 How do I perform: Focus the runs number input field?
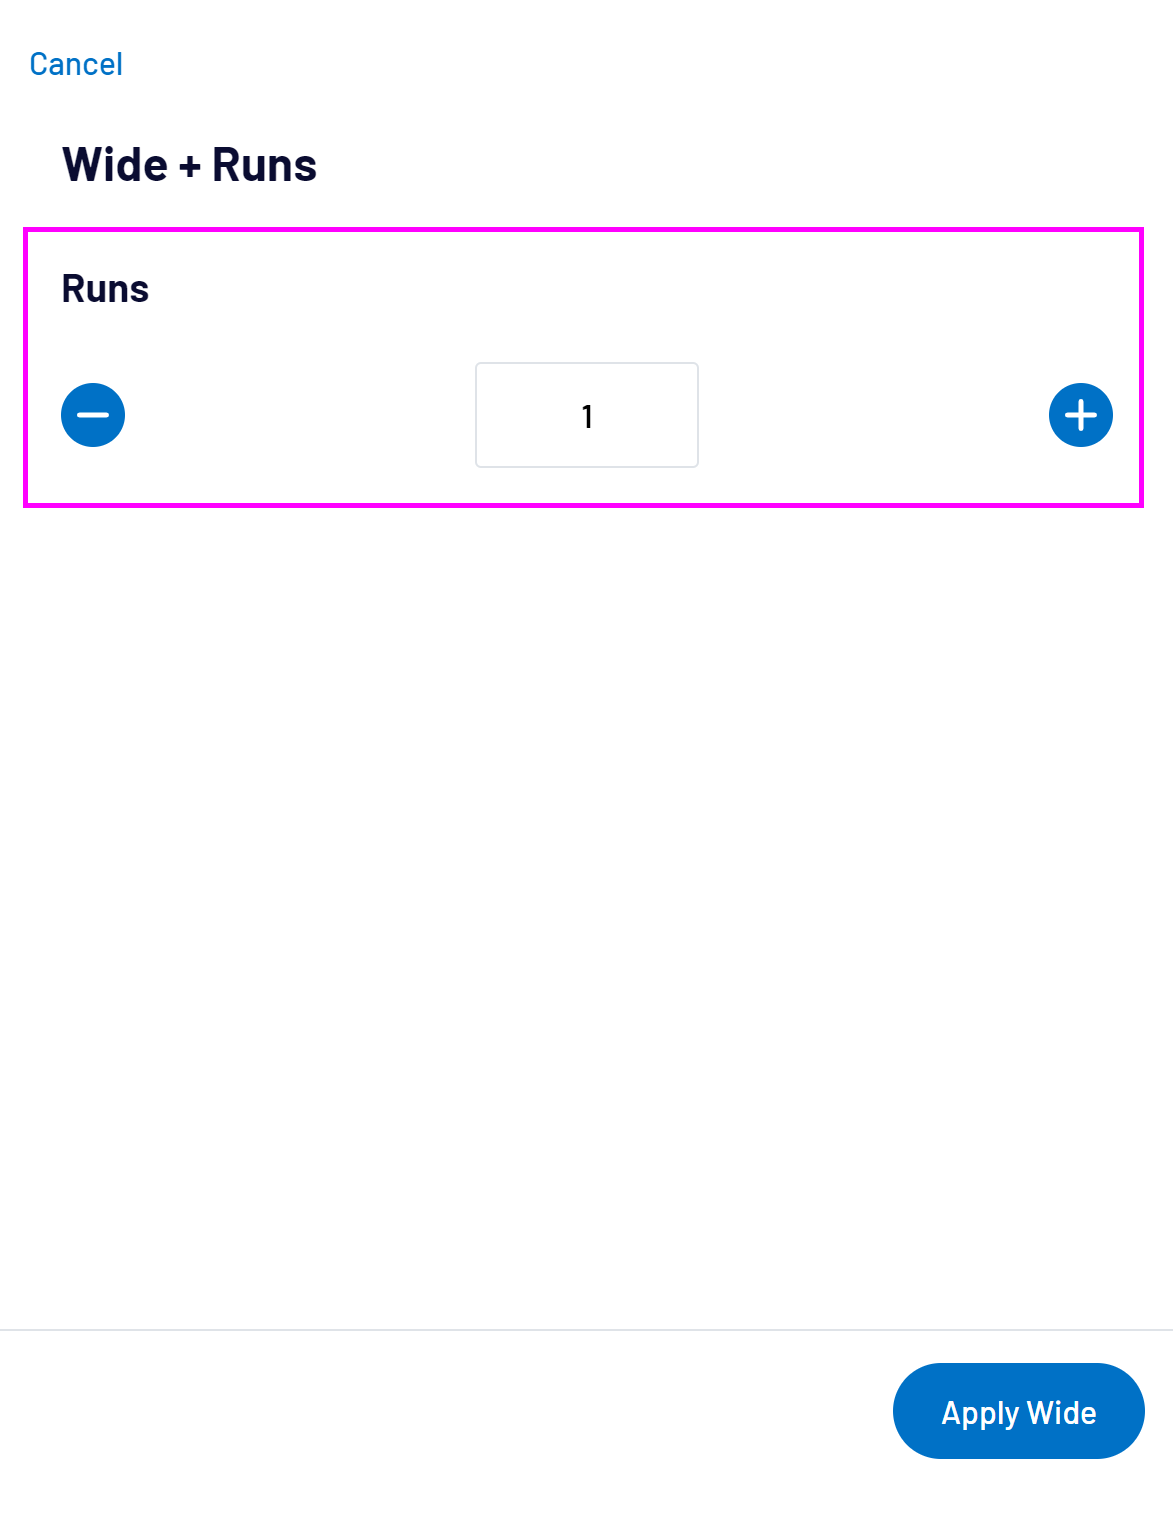point(587,415)
